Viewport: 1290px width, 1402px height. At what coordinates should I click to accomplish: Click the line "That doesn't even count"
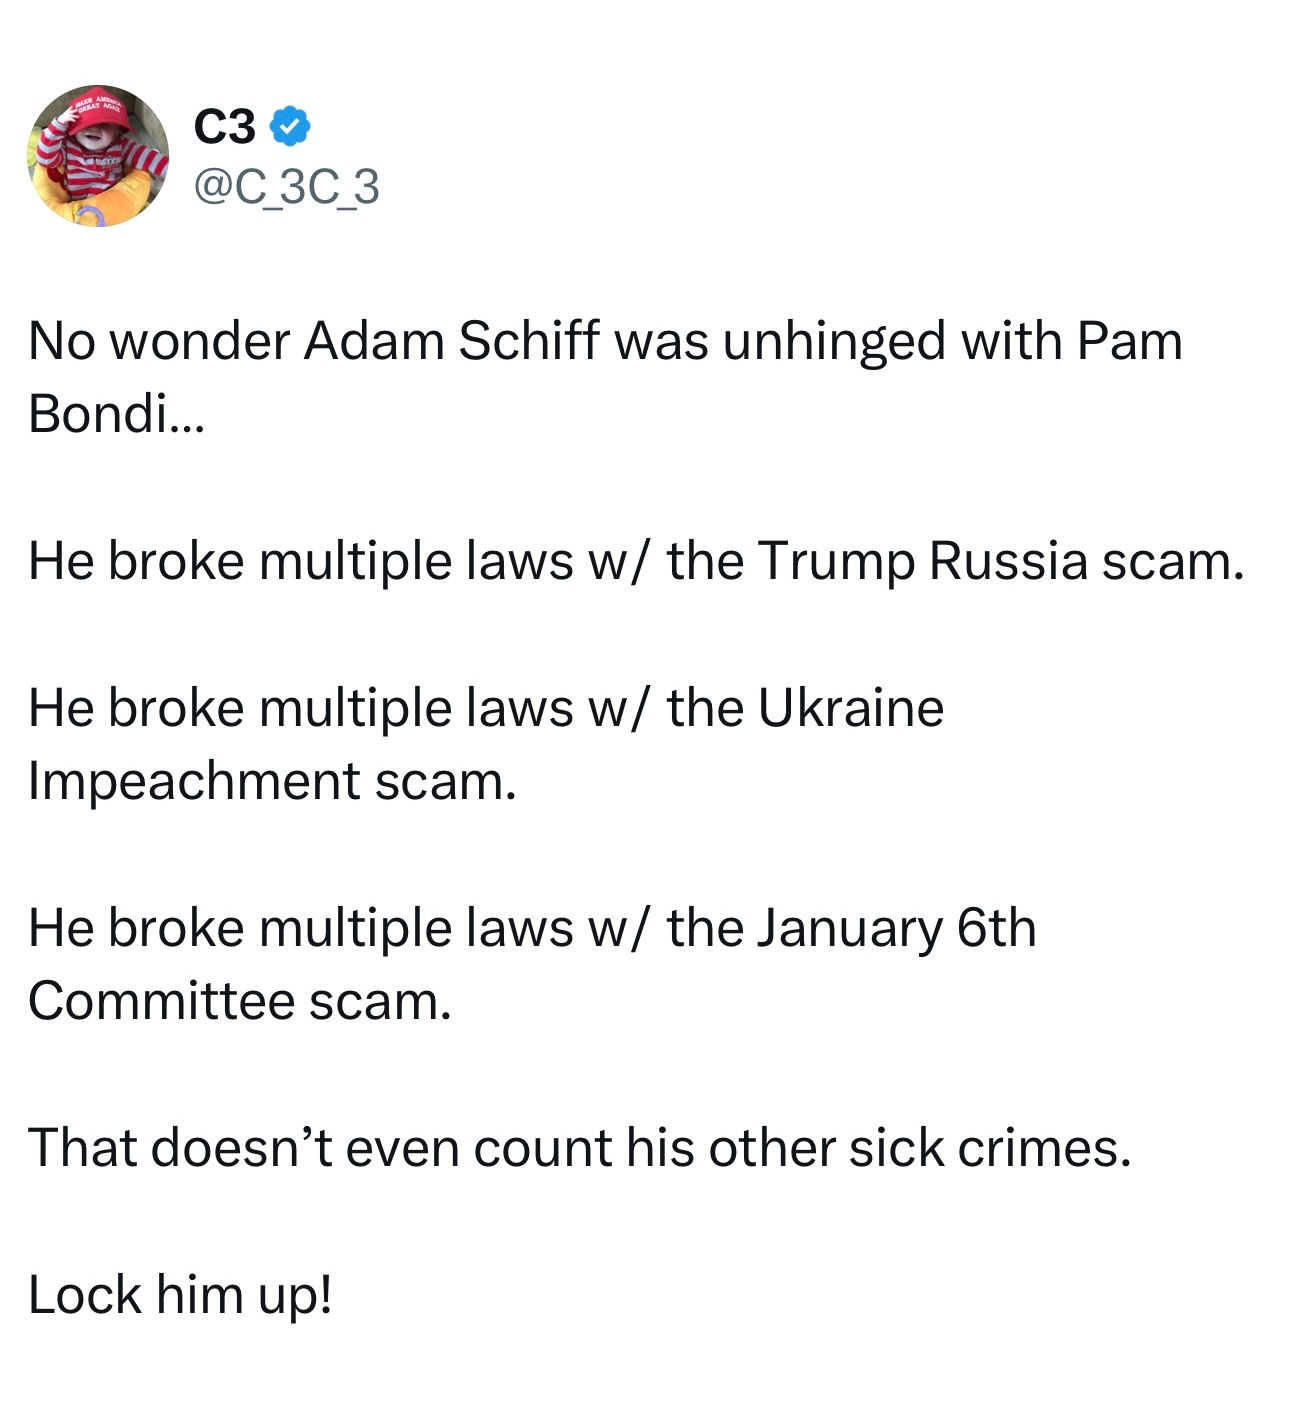point(318,1148)
